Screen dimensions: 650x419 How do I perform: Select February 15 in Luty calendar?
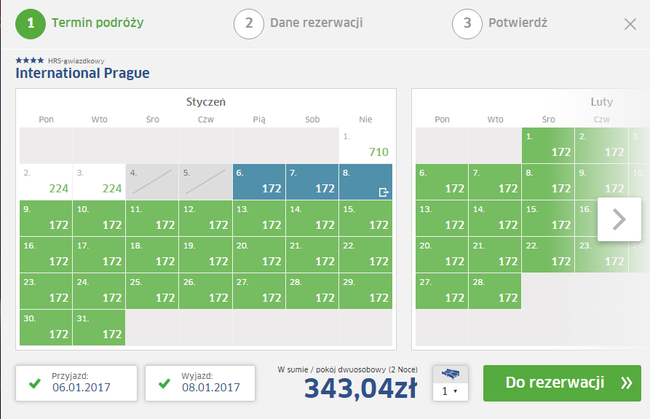(548, 218)
